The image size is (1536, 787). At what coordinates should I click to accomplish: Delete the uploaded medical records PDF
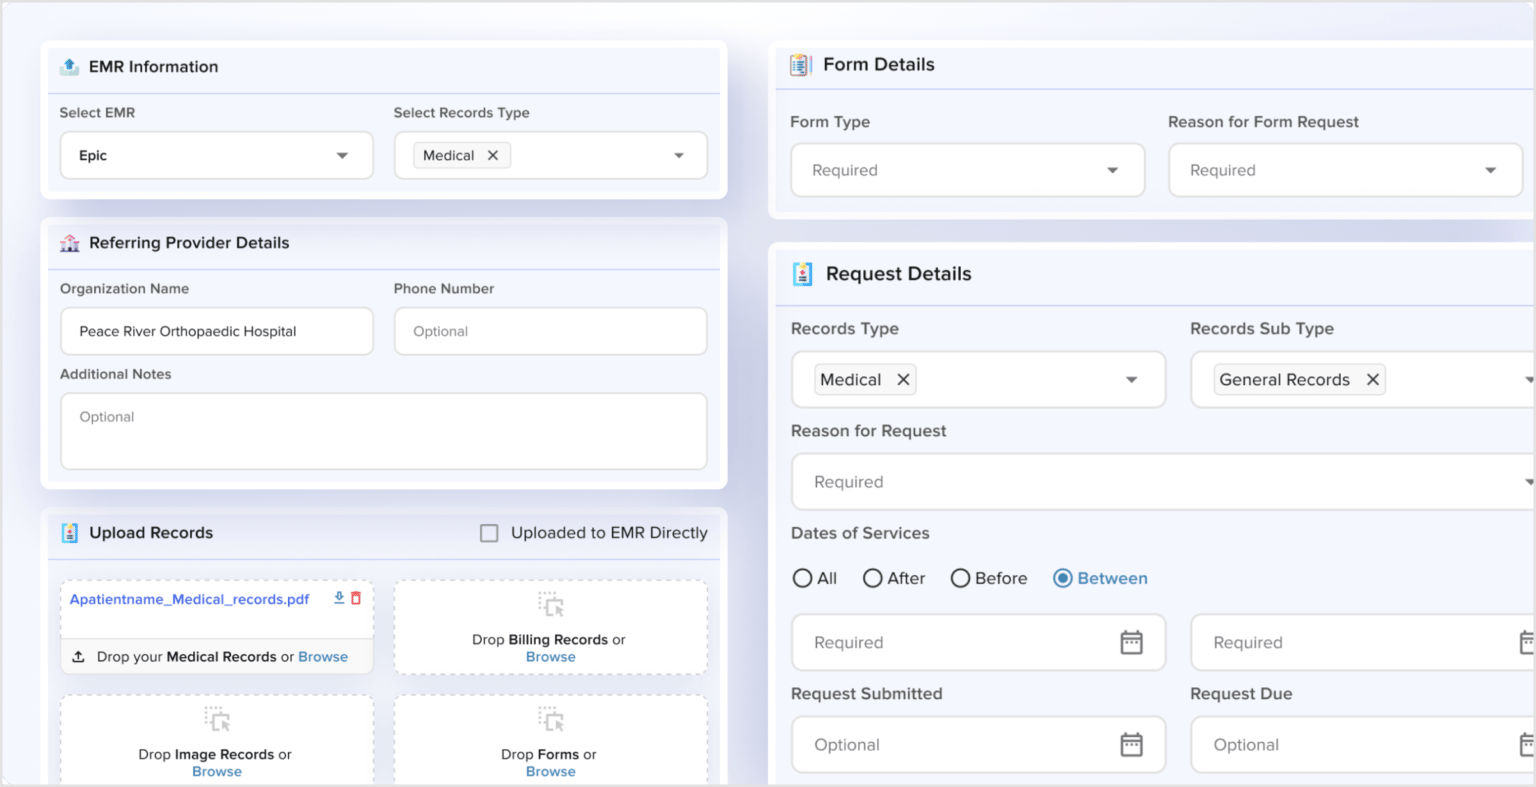356,598
